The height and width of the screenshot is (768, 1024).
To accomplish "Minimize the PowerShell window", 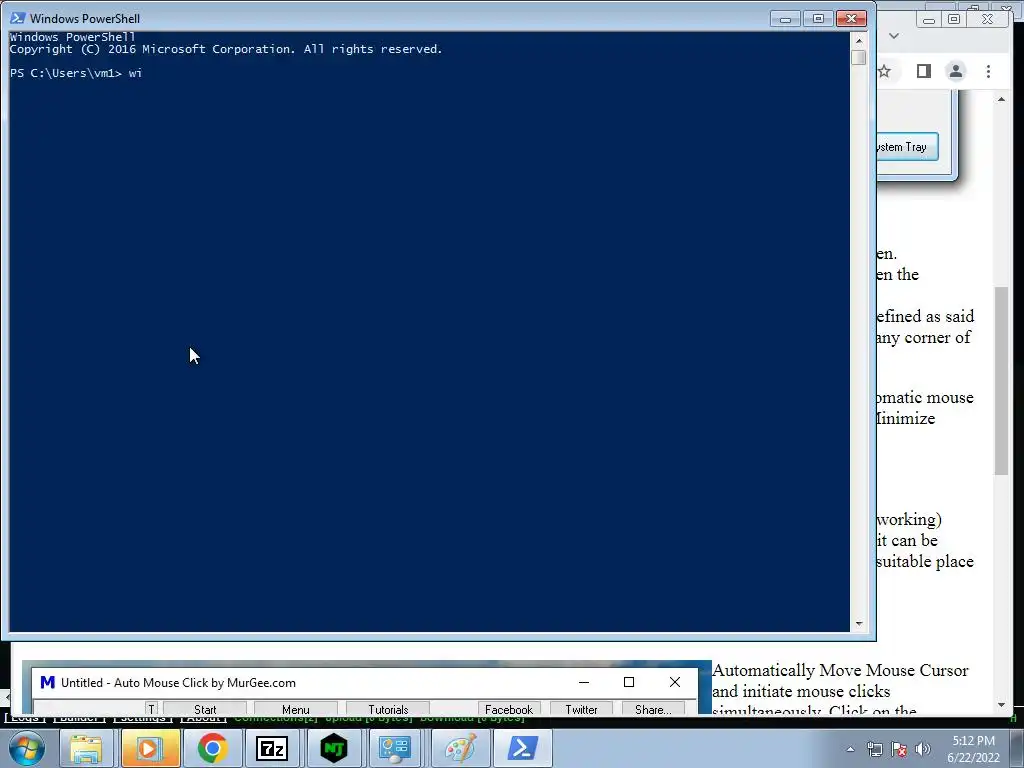I will point(785,19).
